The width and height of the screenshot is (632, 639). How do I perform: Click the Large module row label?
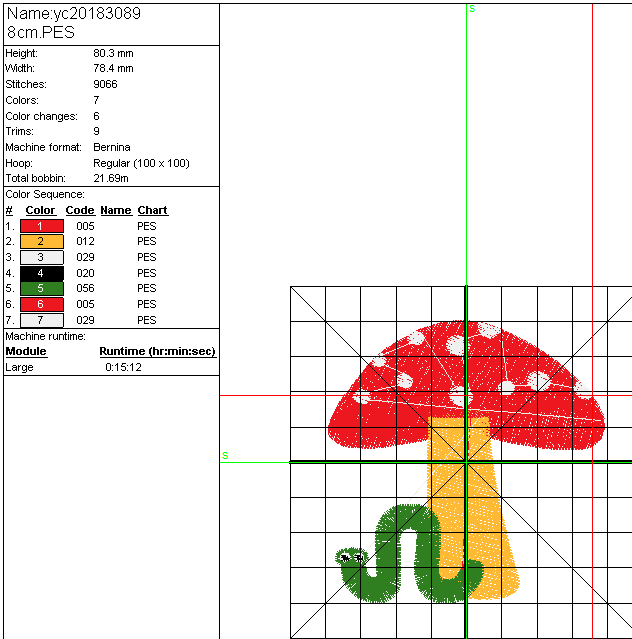[x=19, y=368]
